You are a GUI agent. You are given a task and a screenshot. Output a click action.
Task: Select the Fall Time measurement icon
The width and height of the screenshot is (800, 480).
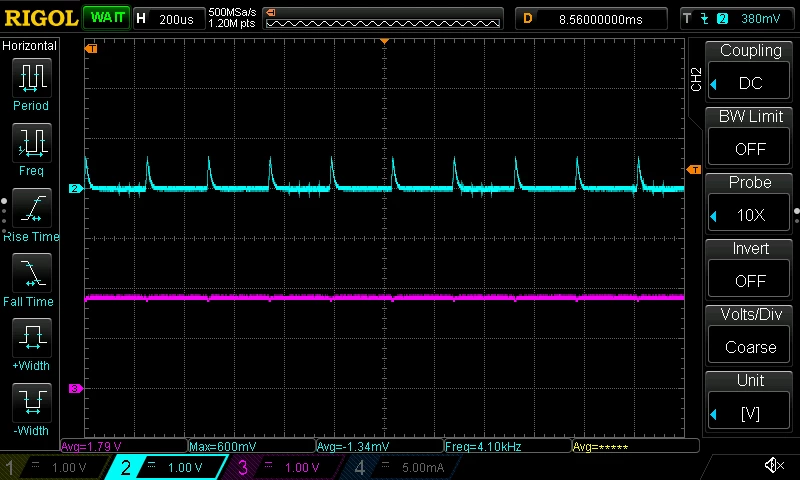[32, 272]
